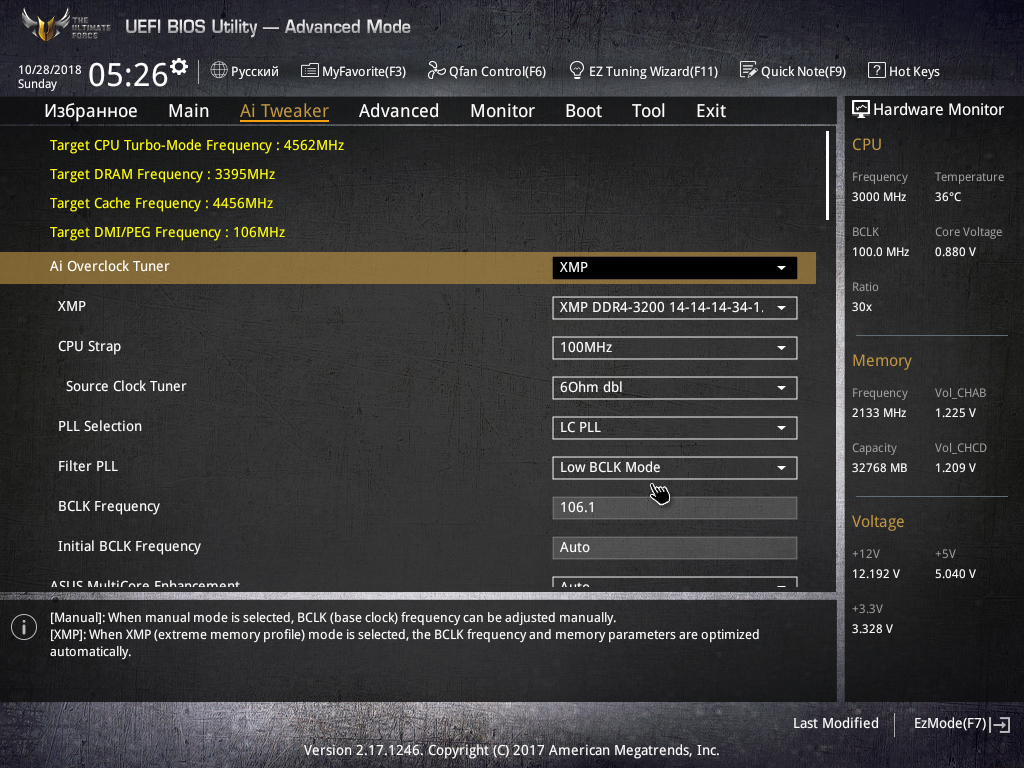Select the XMP setting label
The width and height of the screenshot is (1024, 768).
pyautogui.click(x=72, y=306)
